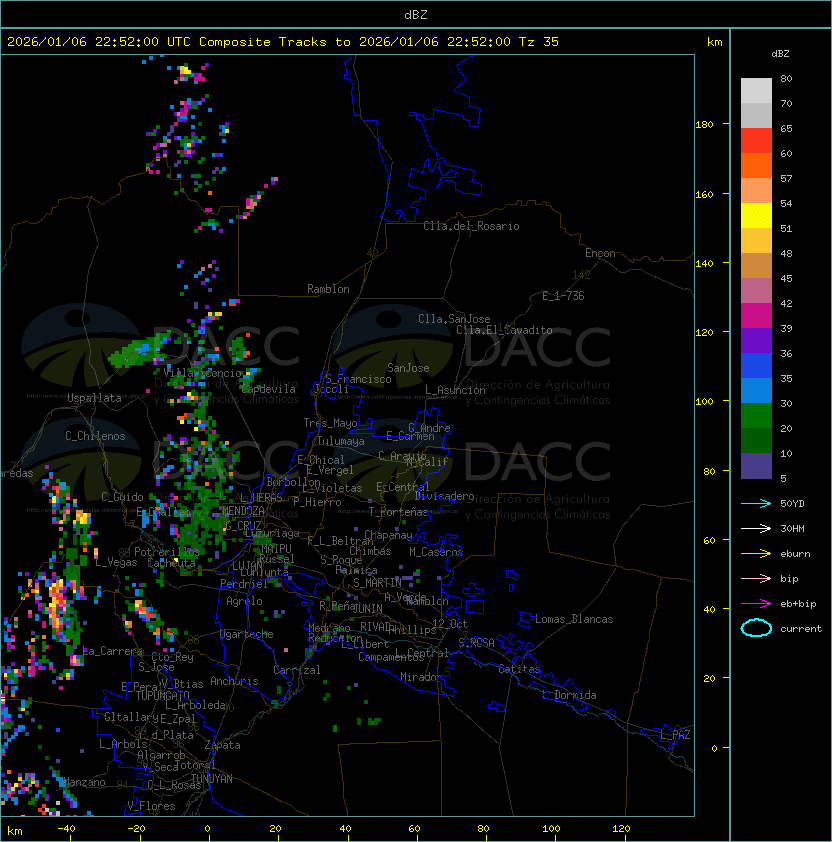832x842 pixels.
Task: Click the 'Ramblon' map label
Action: [x=328, y=289]
